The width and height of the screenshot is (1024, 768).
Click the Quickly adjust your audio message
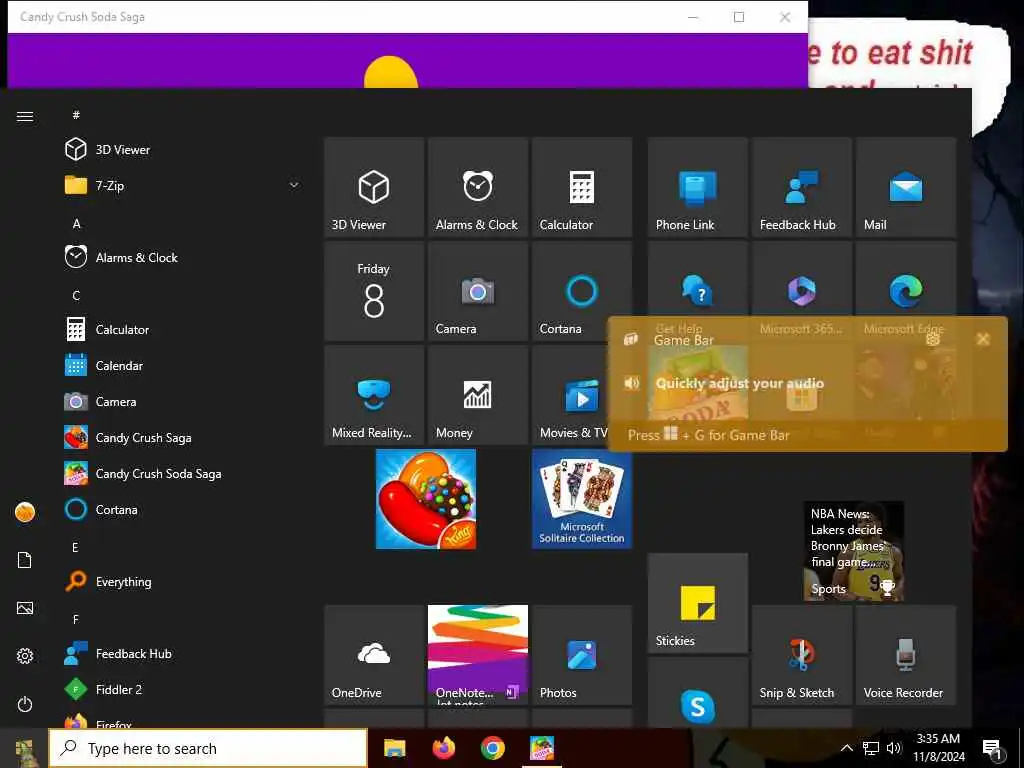click(x=739, y=383)
